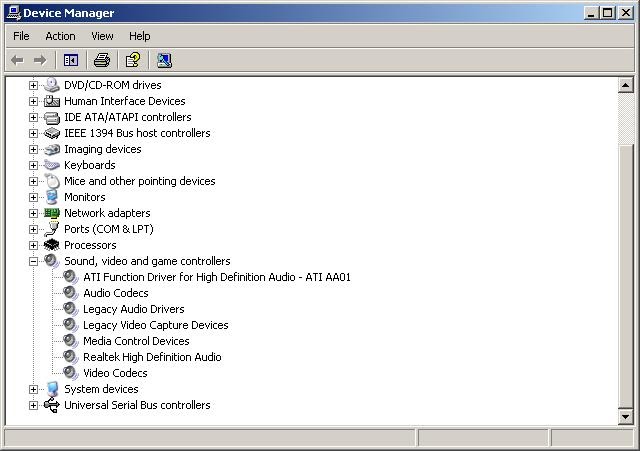Expand the System devices node
Image resolution: width=640 pixels, height=451 pixels.
[x=33, y=389]
